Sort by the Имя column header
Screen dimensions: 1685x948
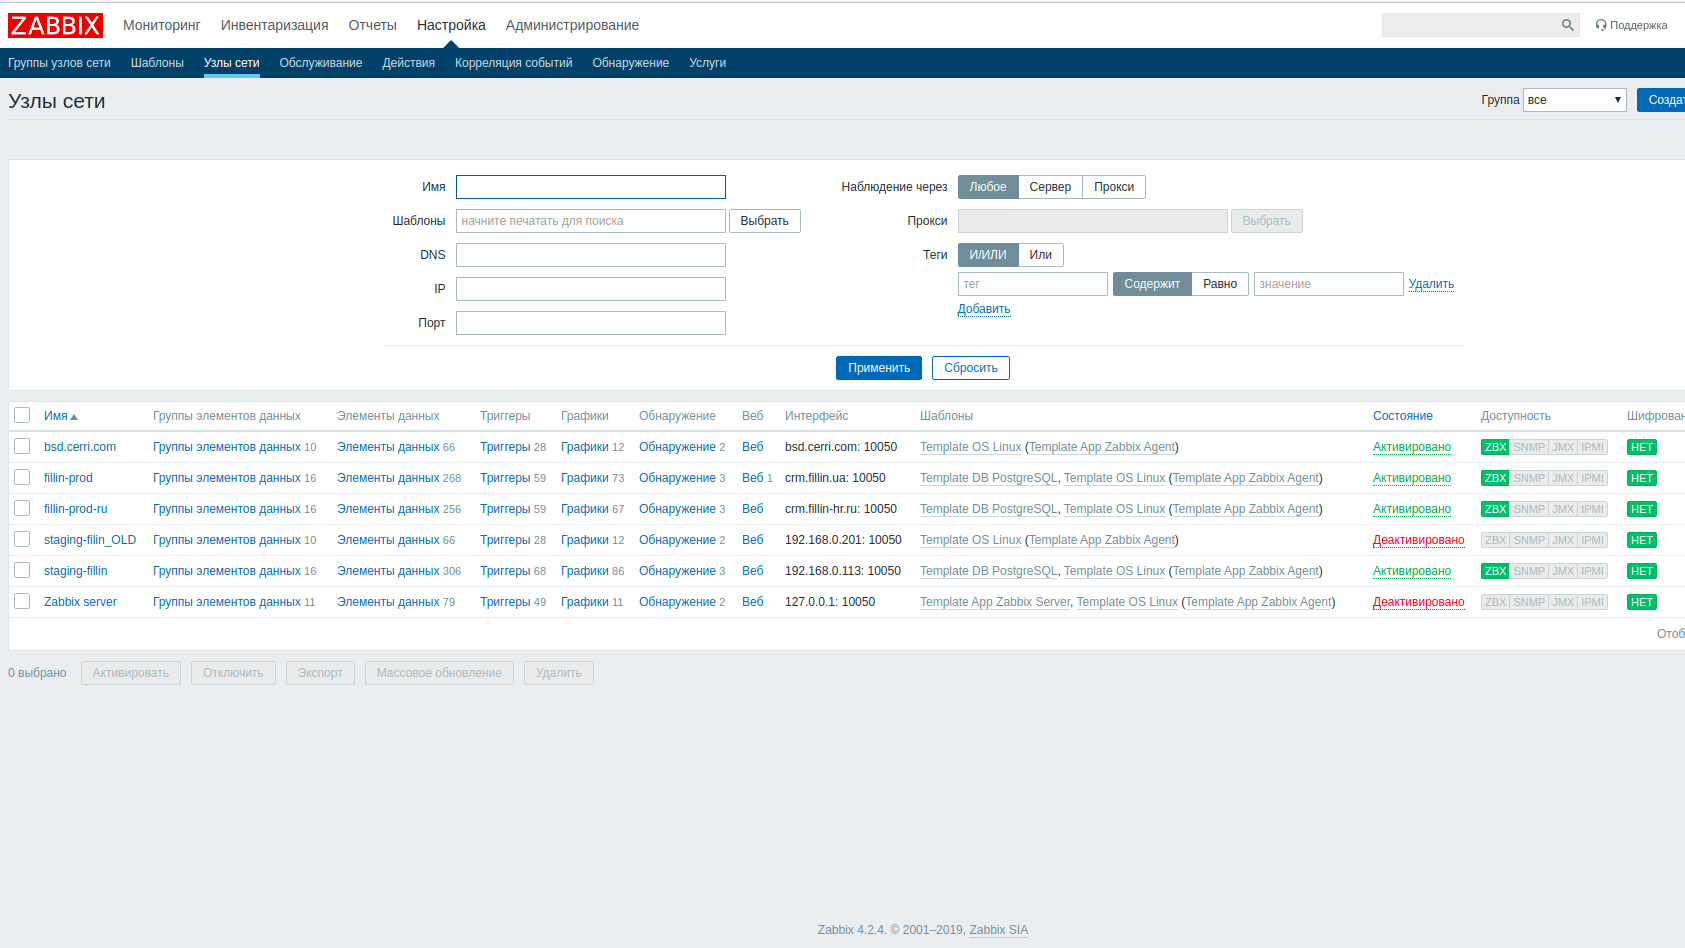point(60,416)
